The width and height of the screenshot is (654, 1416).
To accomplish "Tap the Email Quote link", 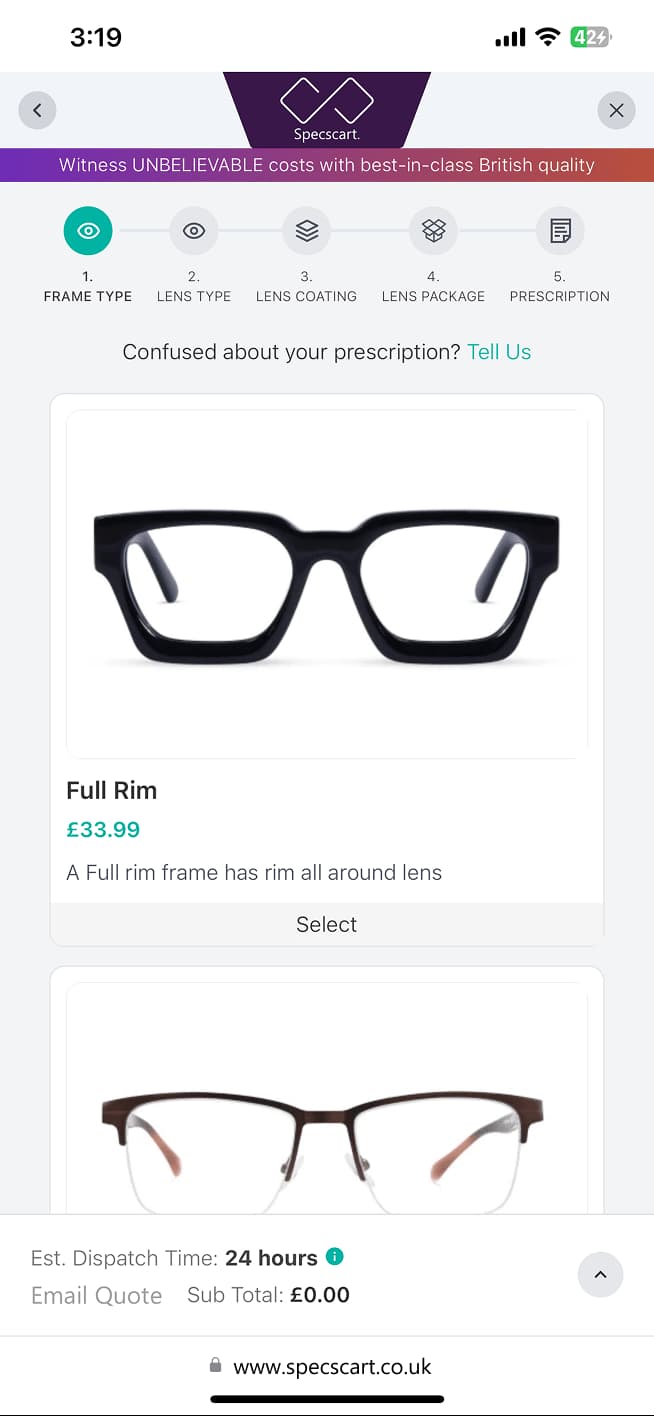I will (x=96, y=1295).
